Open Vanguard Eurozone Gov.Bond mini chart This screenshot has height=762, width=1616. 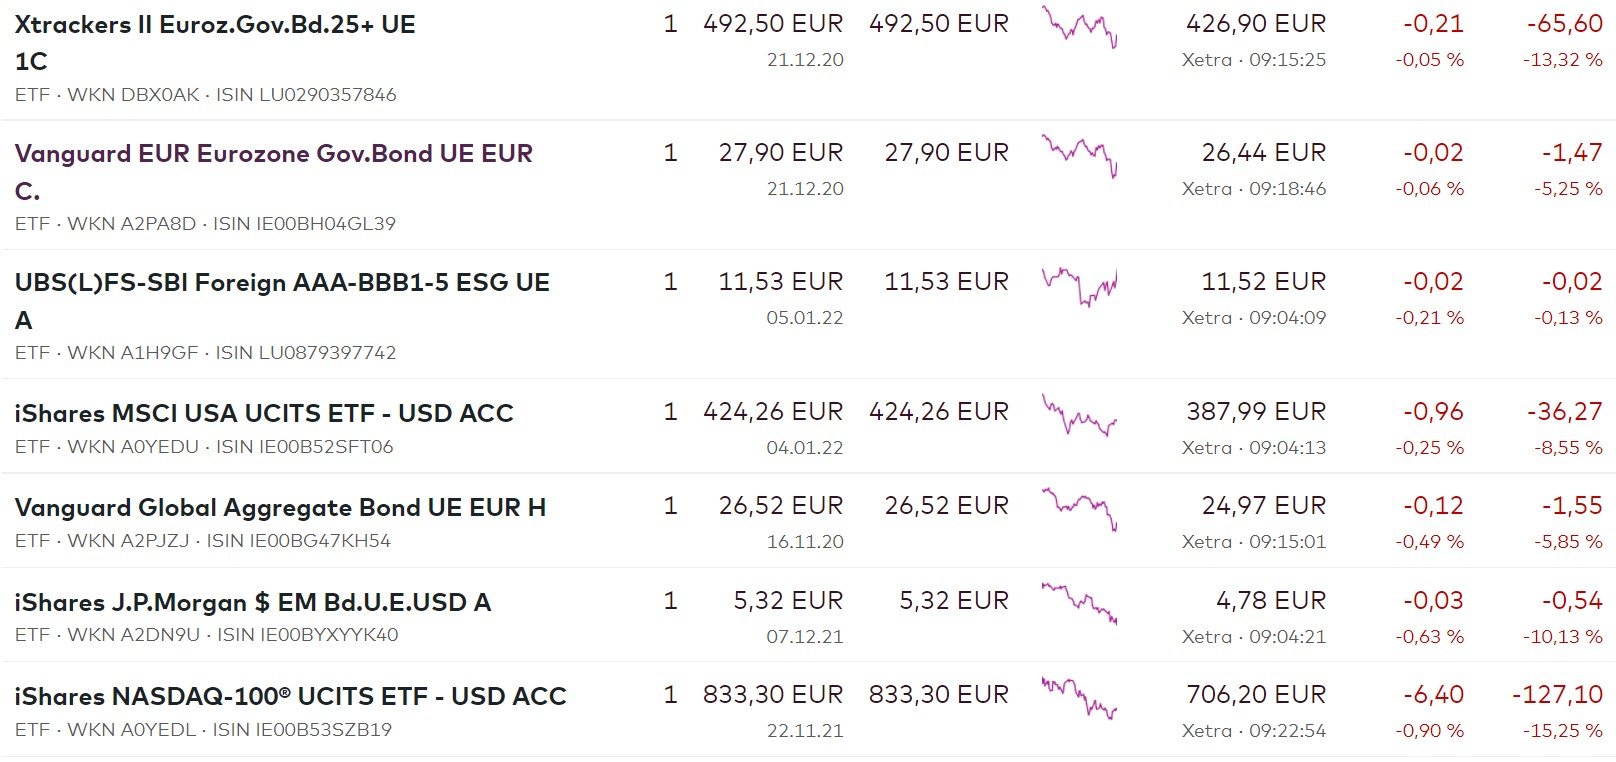(1079, 156)
